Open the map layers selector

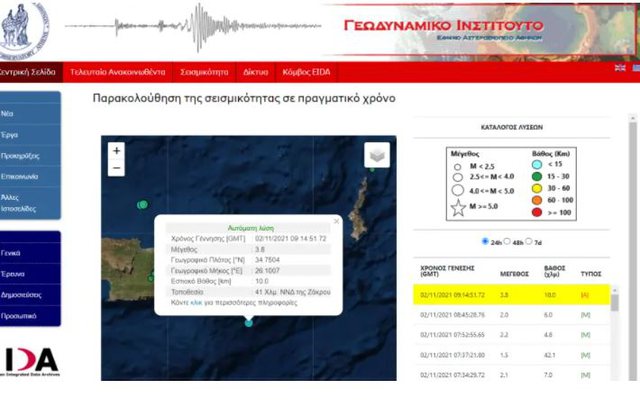(x=376, y=155)
